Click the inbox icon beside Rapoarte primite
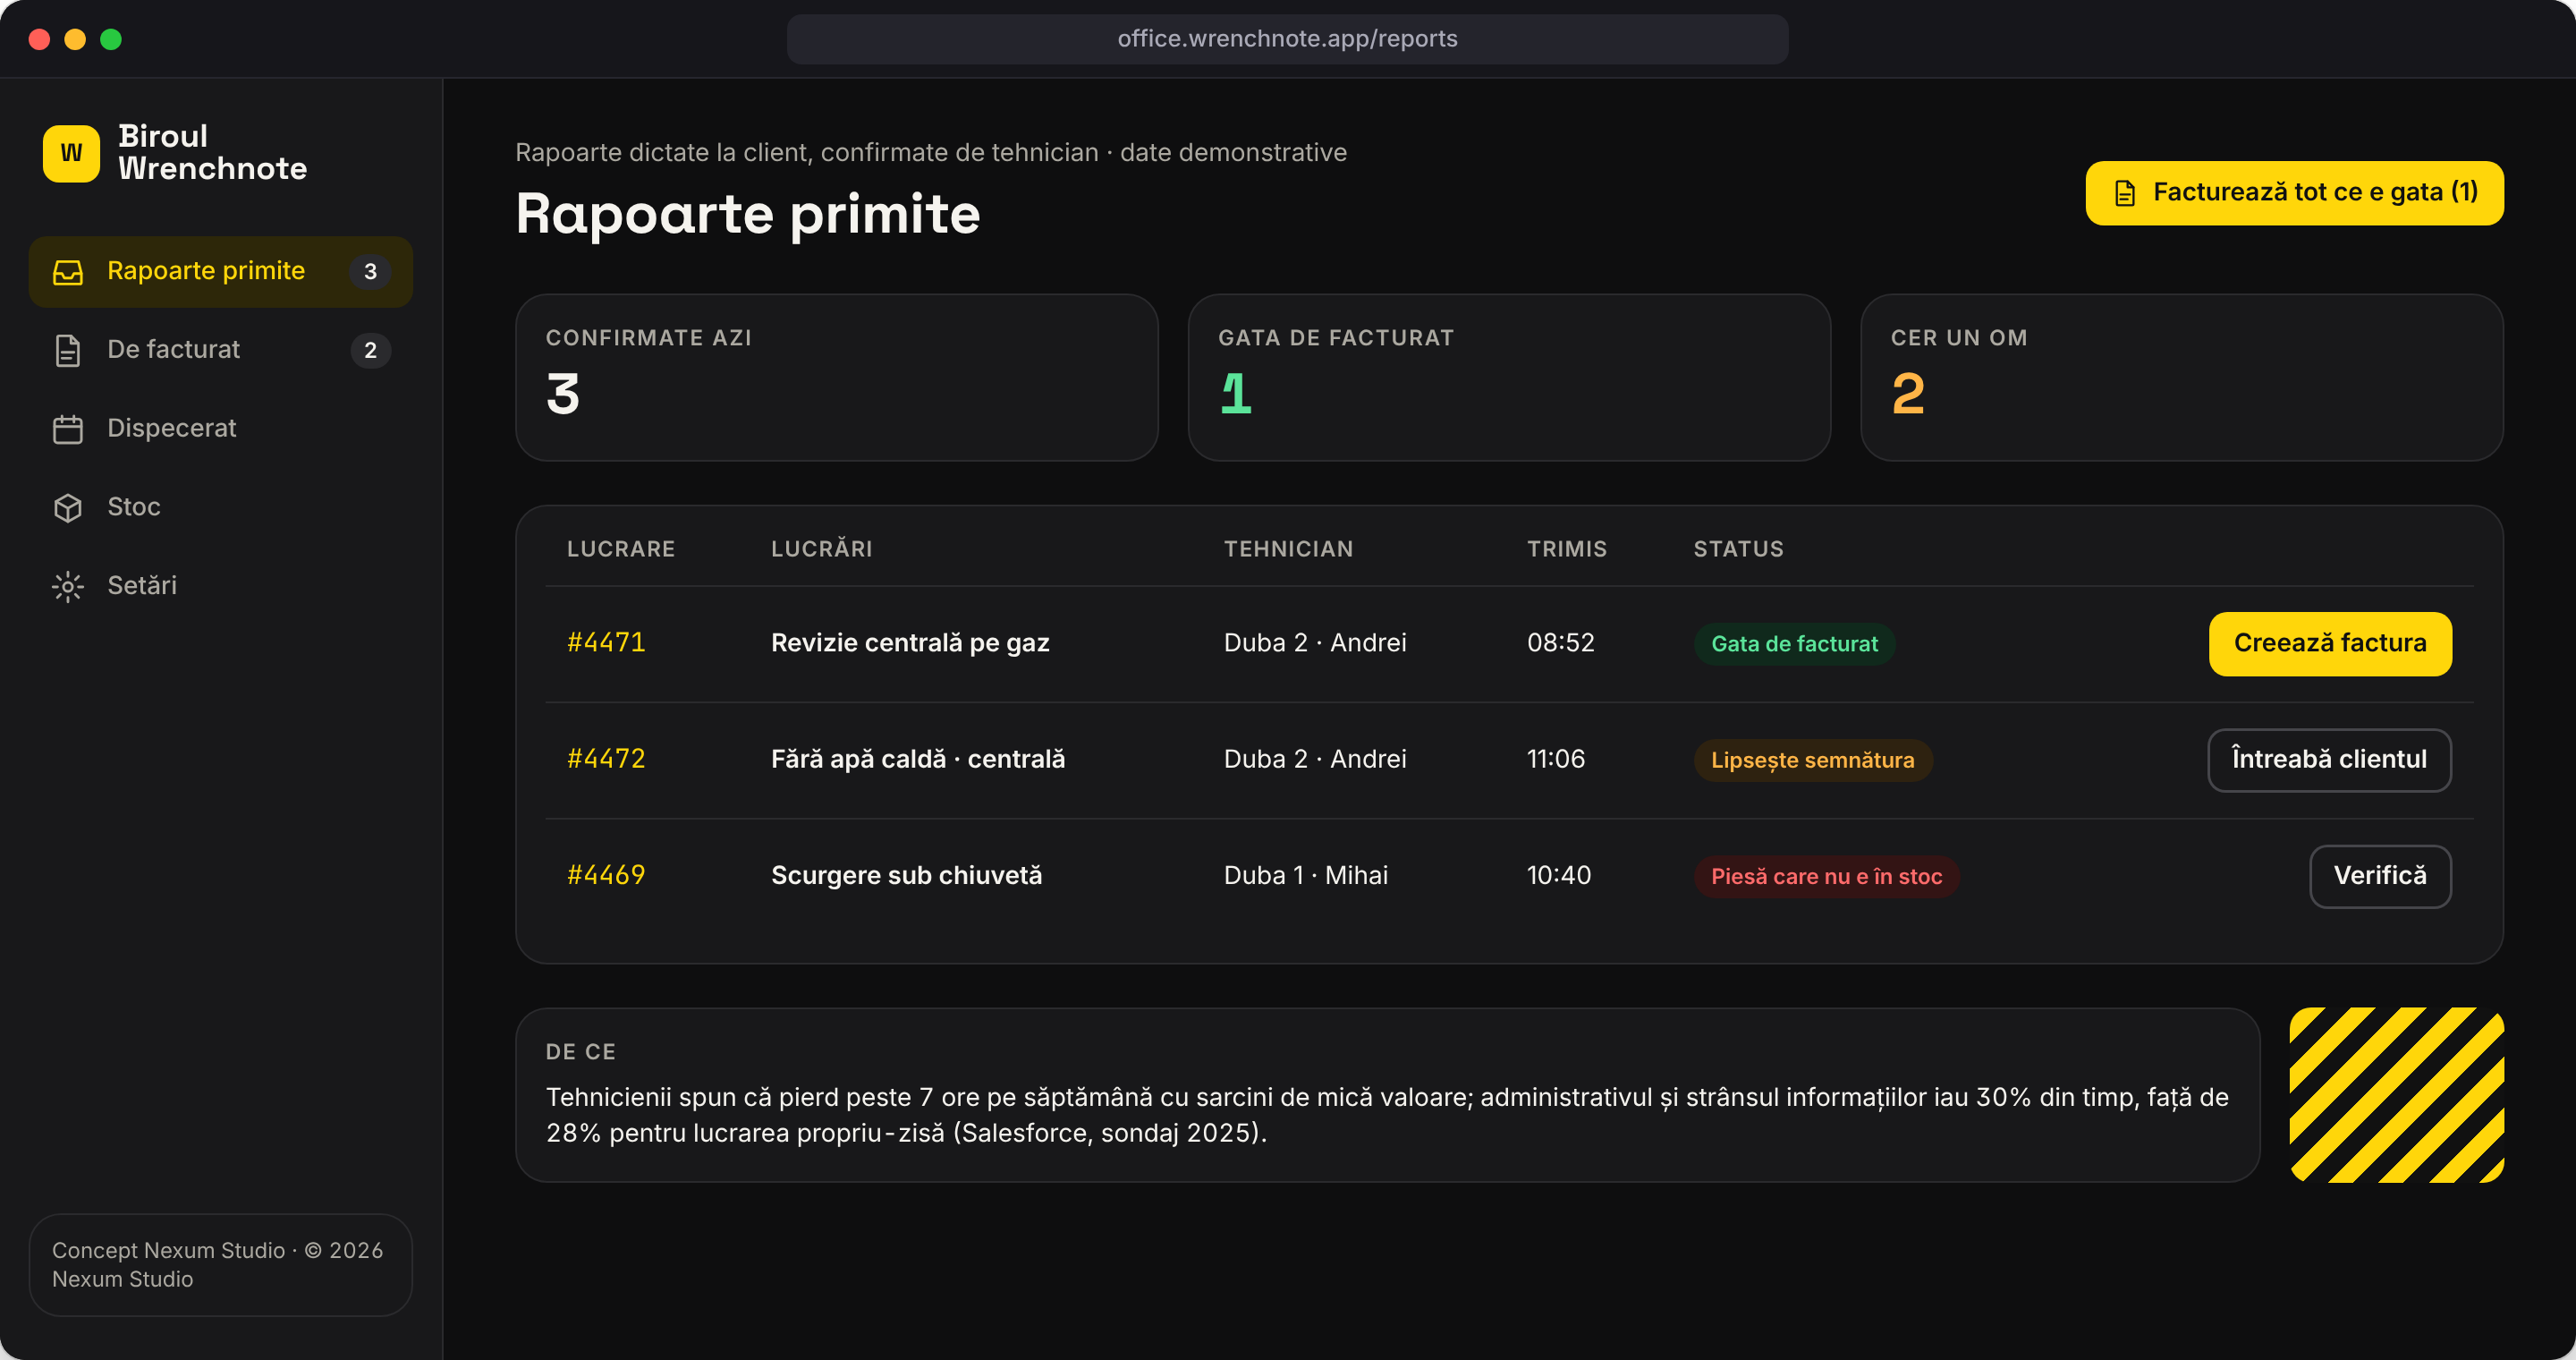 (68, 272)
